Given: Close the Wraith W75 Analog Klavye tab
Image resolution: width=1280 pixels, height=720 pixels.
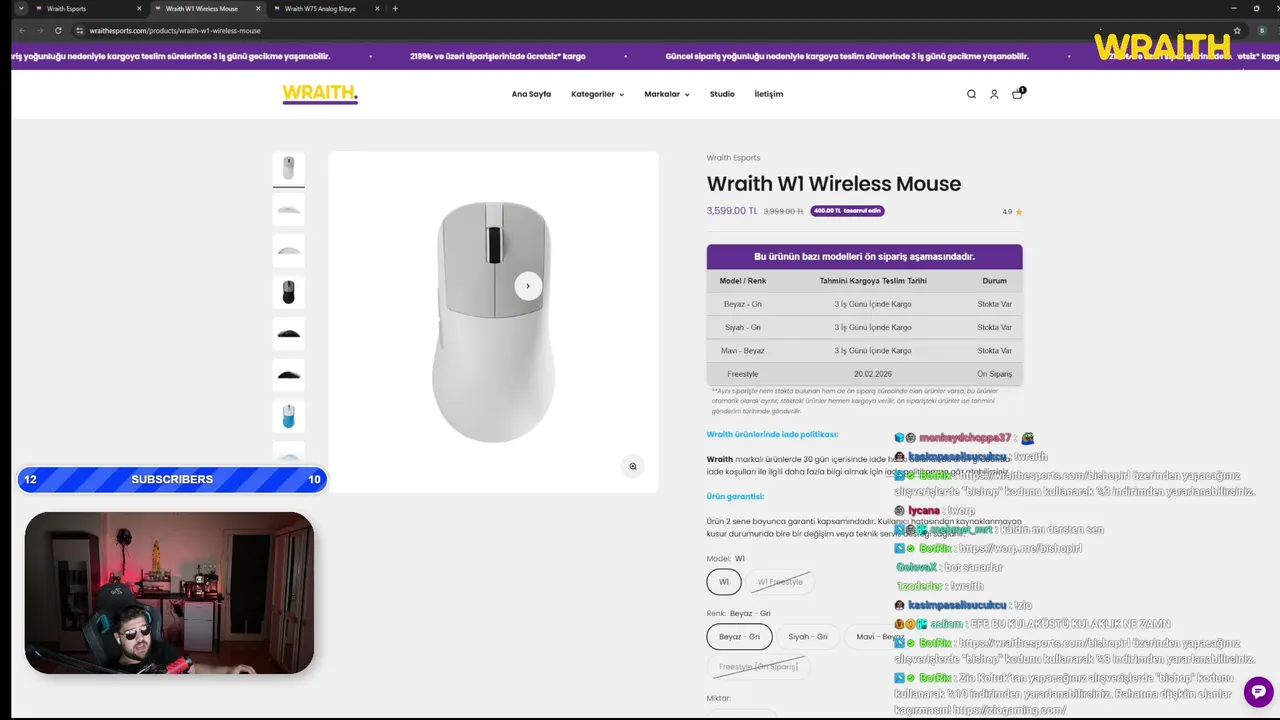Looking at the screenshot, I should coord(377,8).
